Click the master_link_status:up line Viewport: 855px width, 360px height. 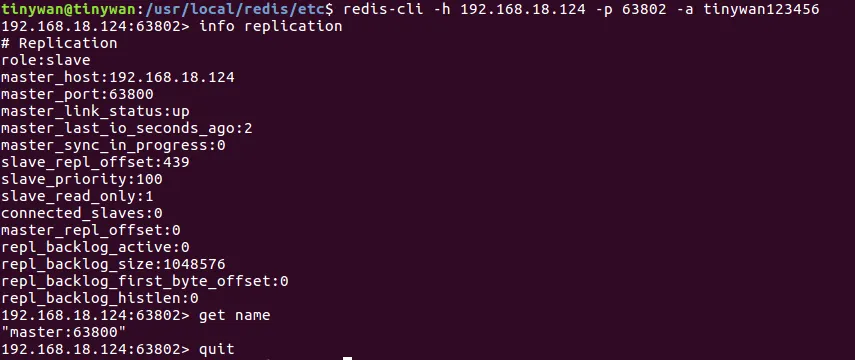pyautogui.click(x=95, y=111)
